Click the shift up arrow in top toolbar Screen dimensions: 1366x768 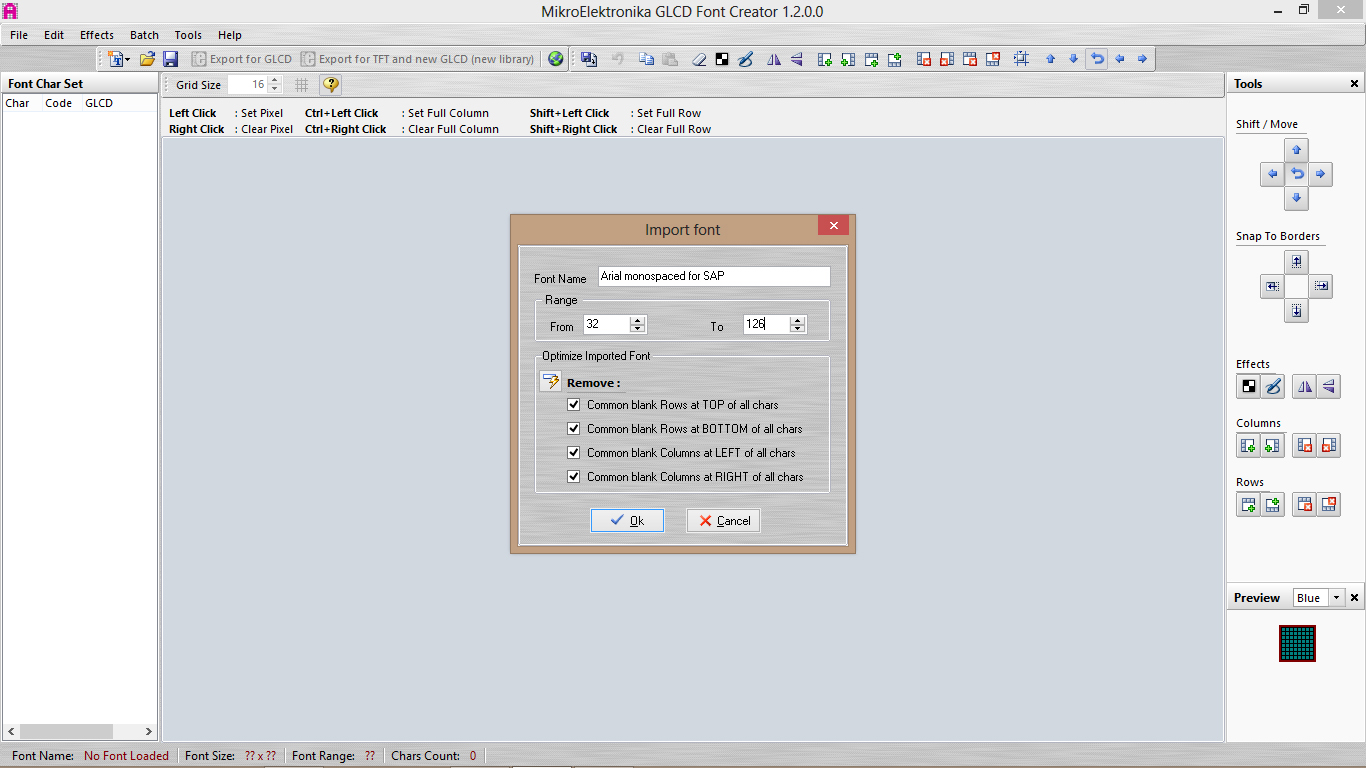(x=1050, y=59)
